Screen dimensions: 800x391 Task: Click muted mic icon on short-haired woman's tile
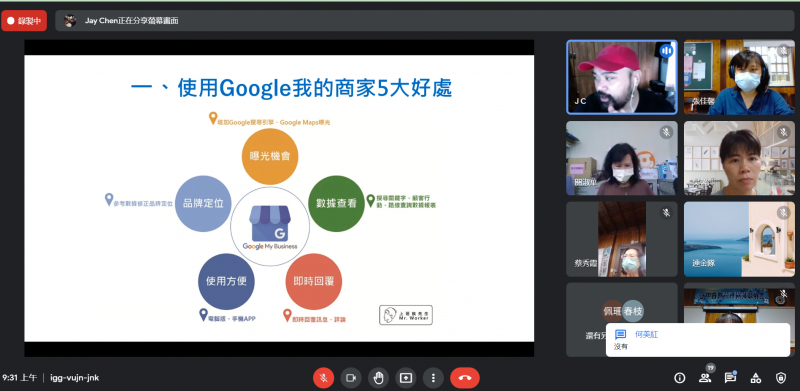click(783, 132)
